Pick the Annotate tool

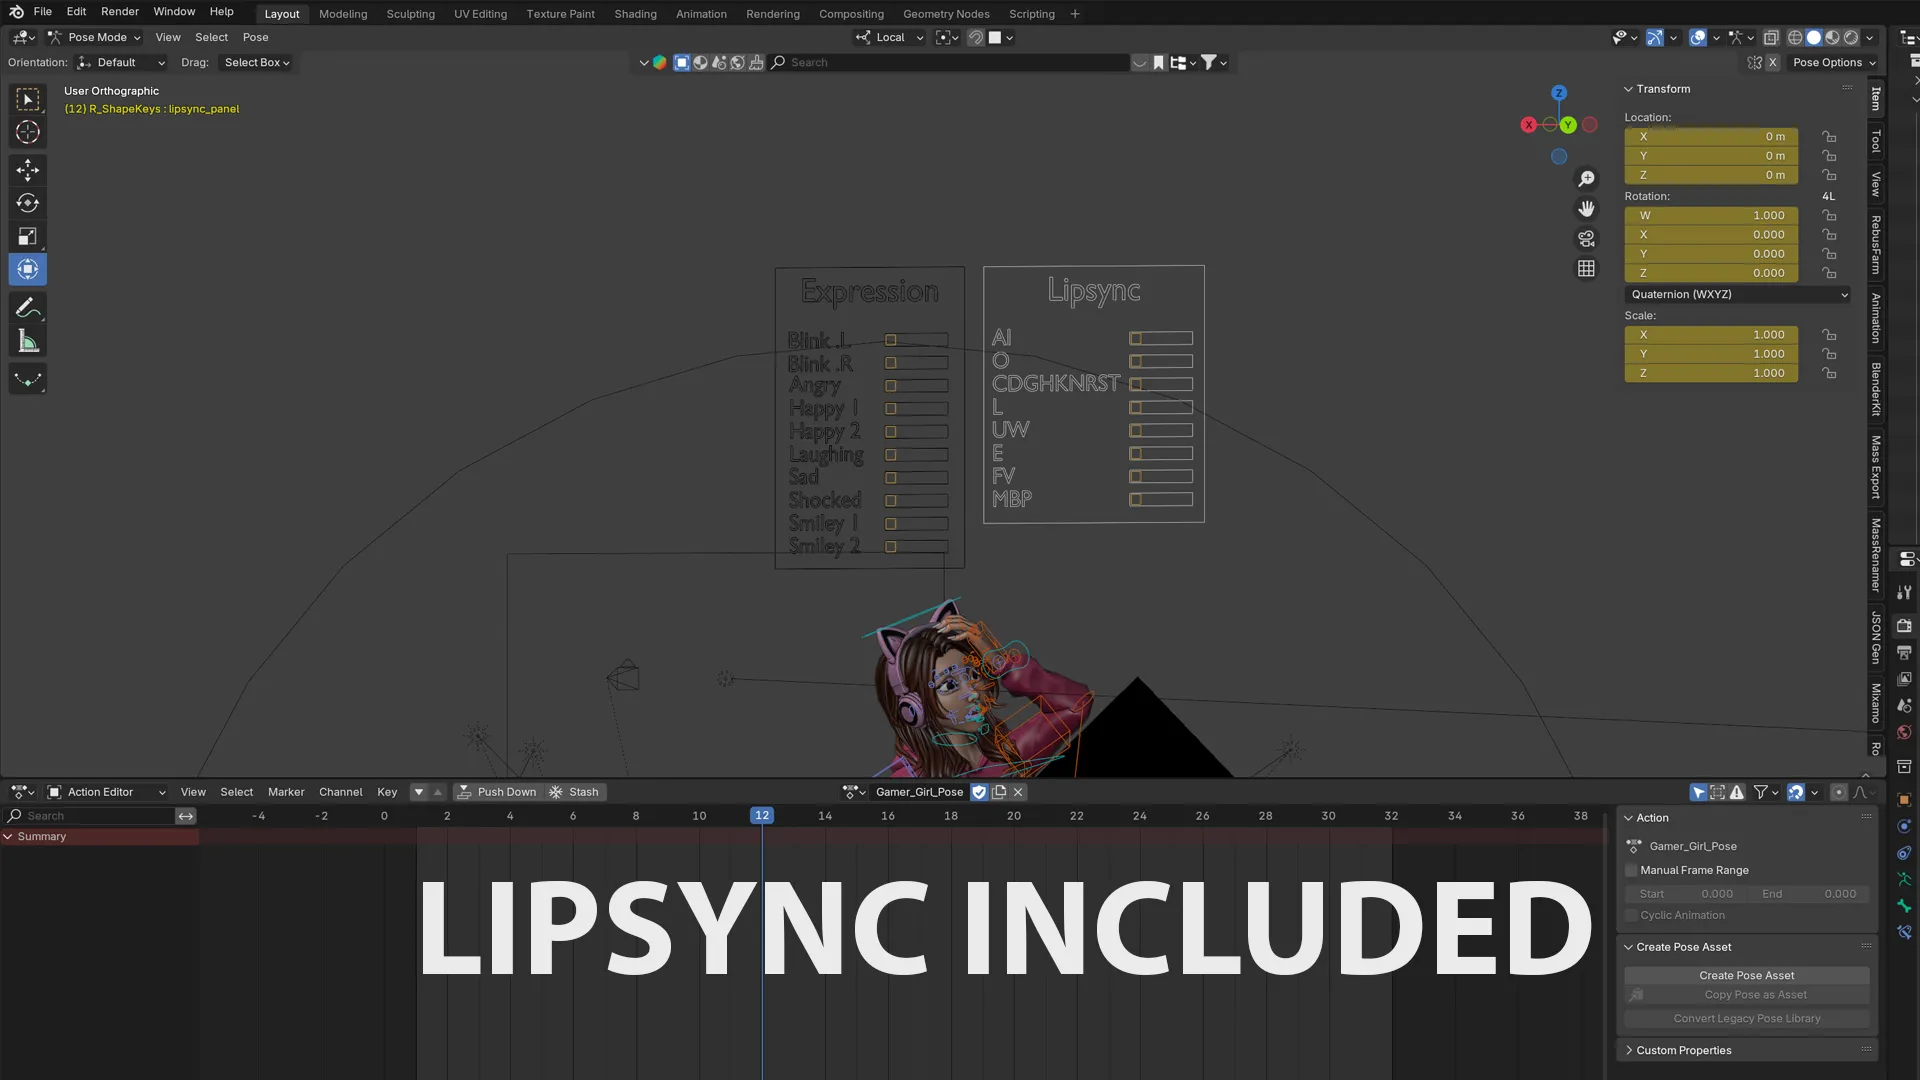click(x=27, y=307)
